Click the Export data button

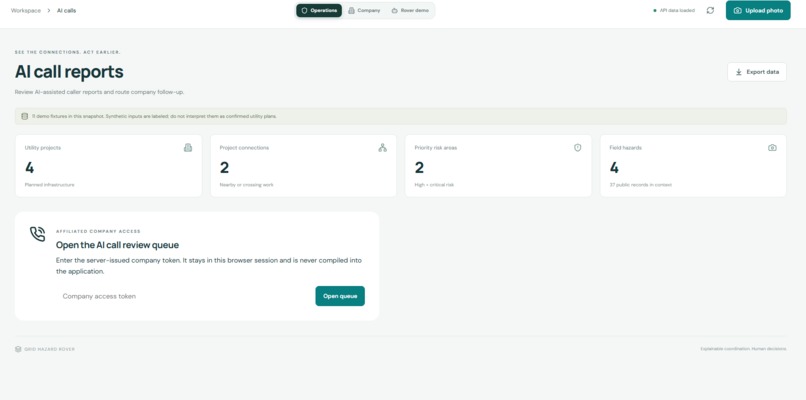tap(757, 72)
